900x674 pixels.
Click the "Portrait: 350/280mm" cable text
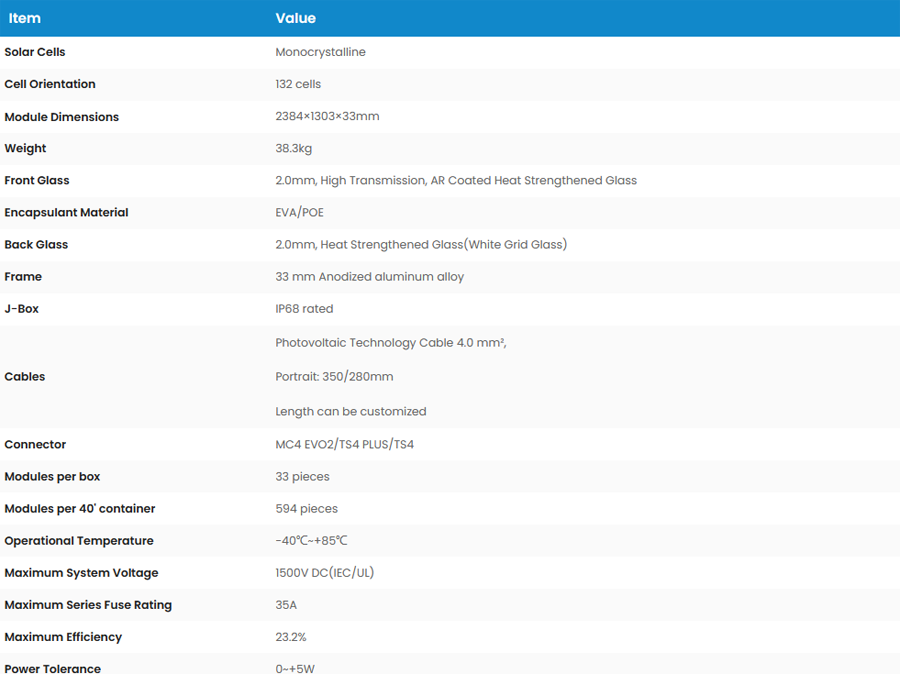(x=334, y=377)
